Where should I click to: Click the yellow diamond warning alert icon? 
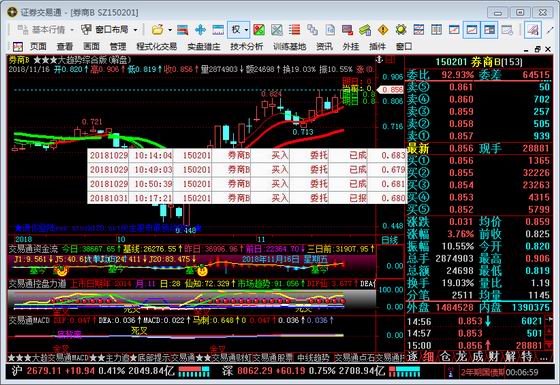[383, 30]
